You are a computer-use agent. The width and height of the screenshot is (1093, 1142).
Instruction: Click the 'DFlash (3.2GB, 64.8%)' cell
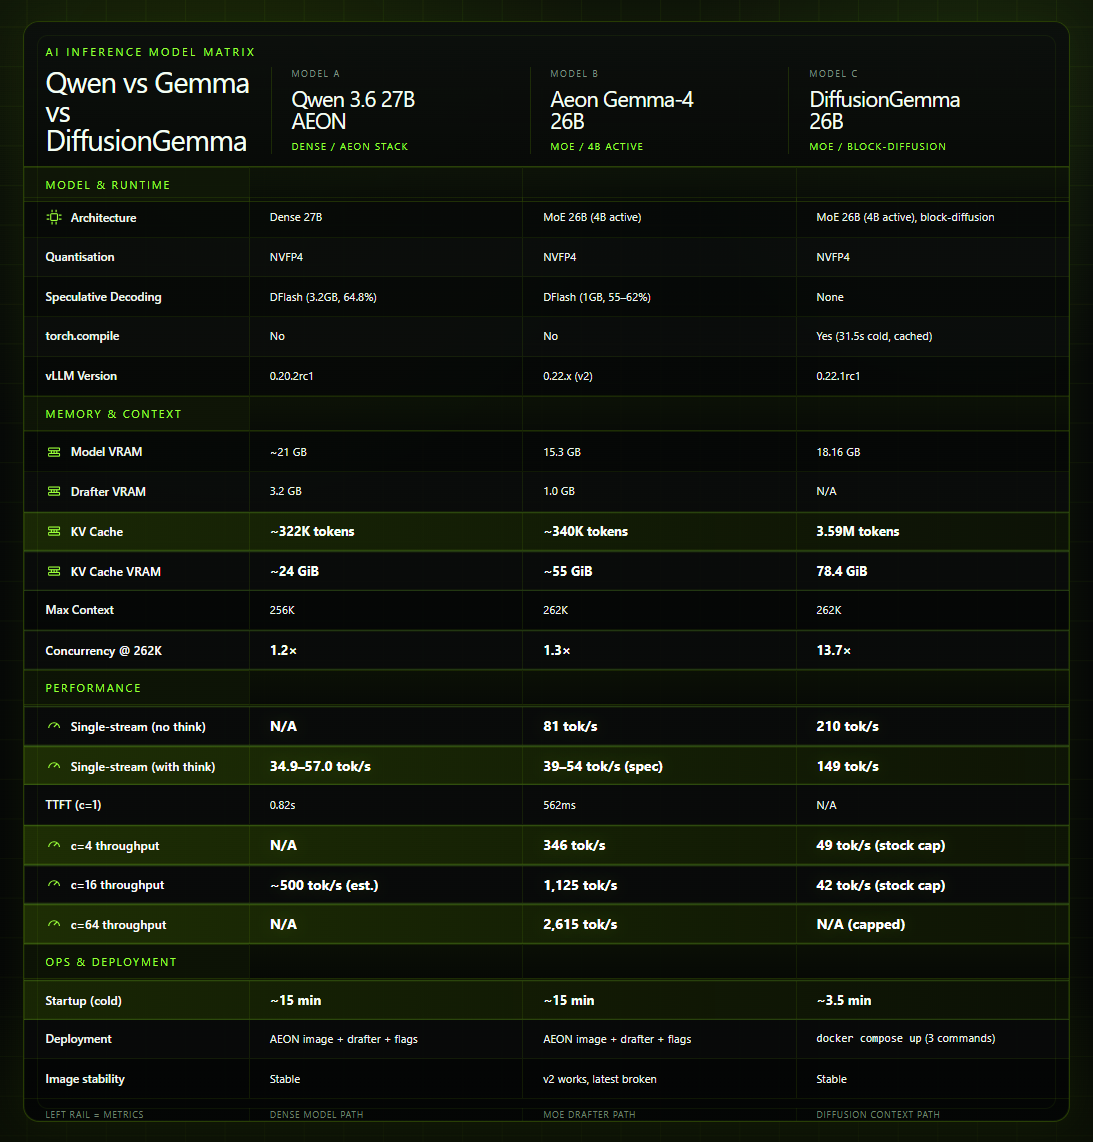[323, 297]
